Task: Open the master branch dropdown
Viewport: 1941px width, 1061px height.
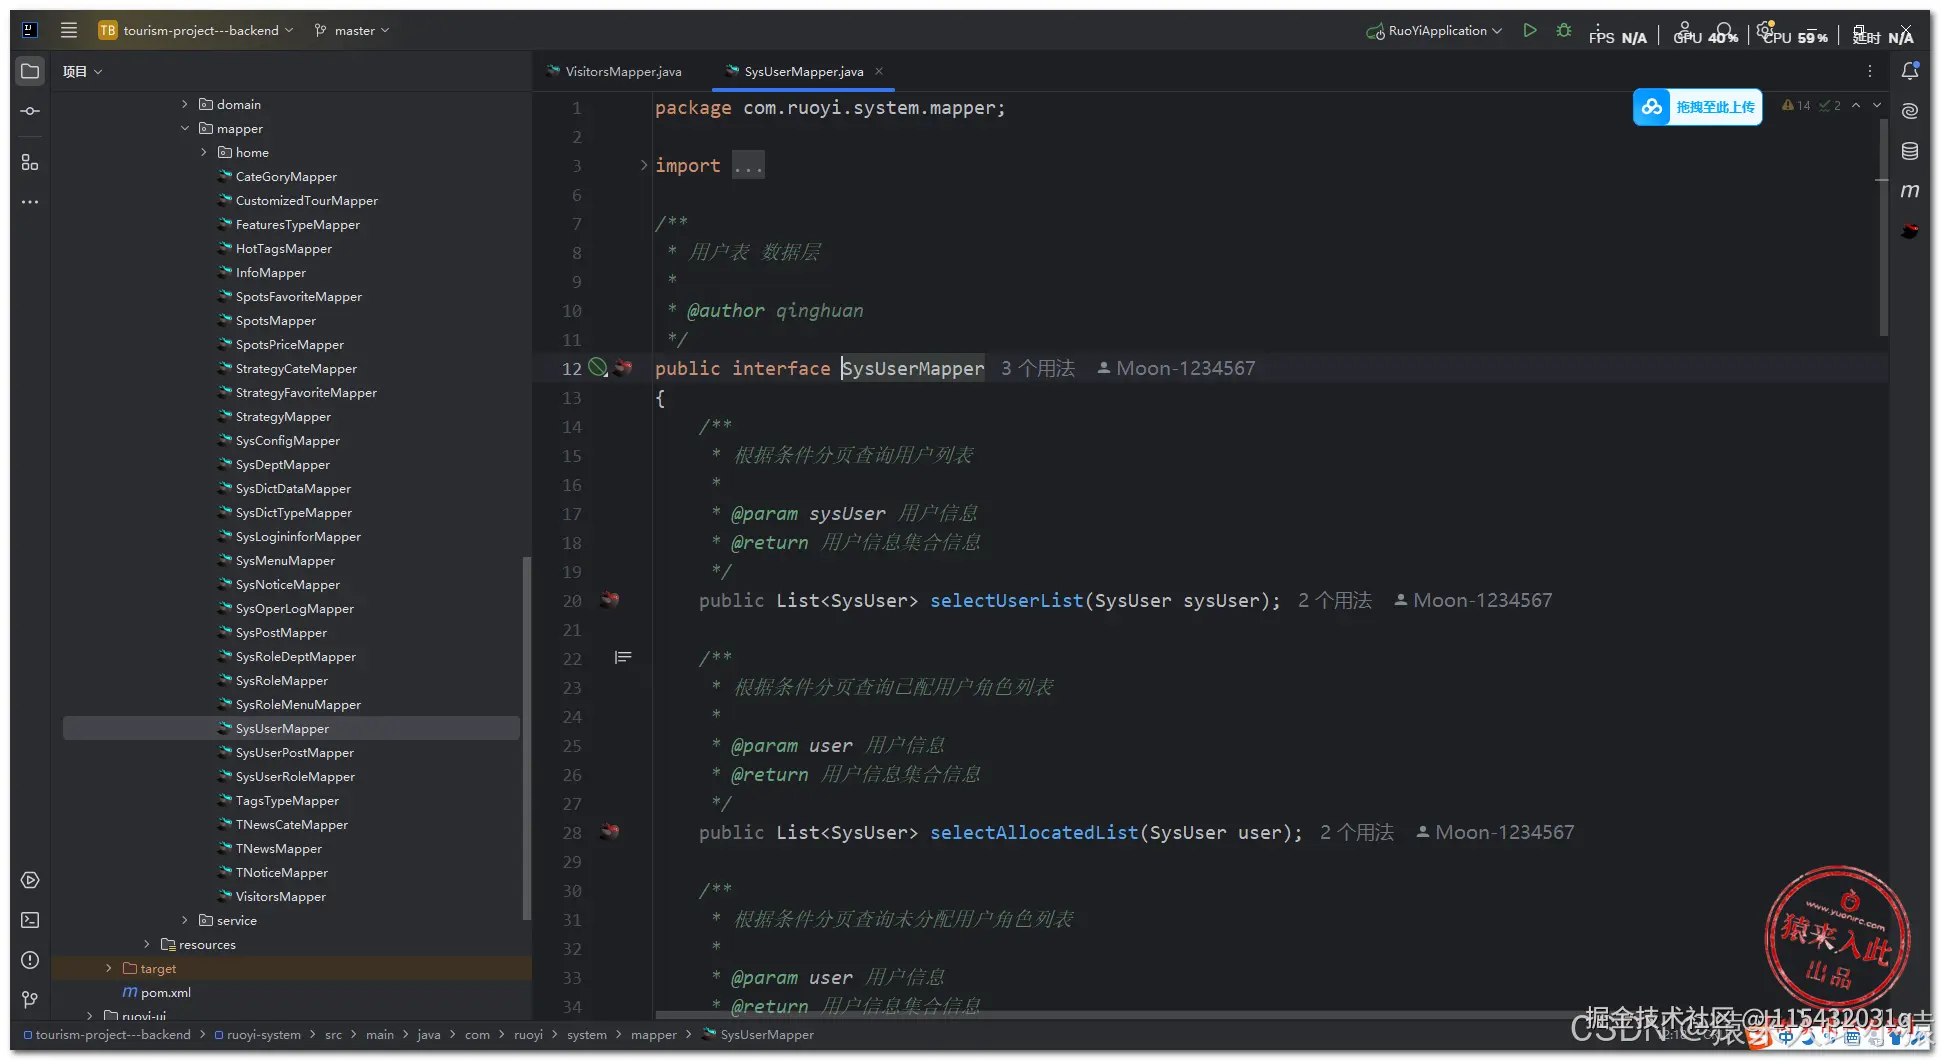Action: (352, 30)
